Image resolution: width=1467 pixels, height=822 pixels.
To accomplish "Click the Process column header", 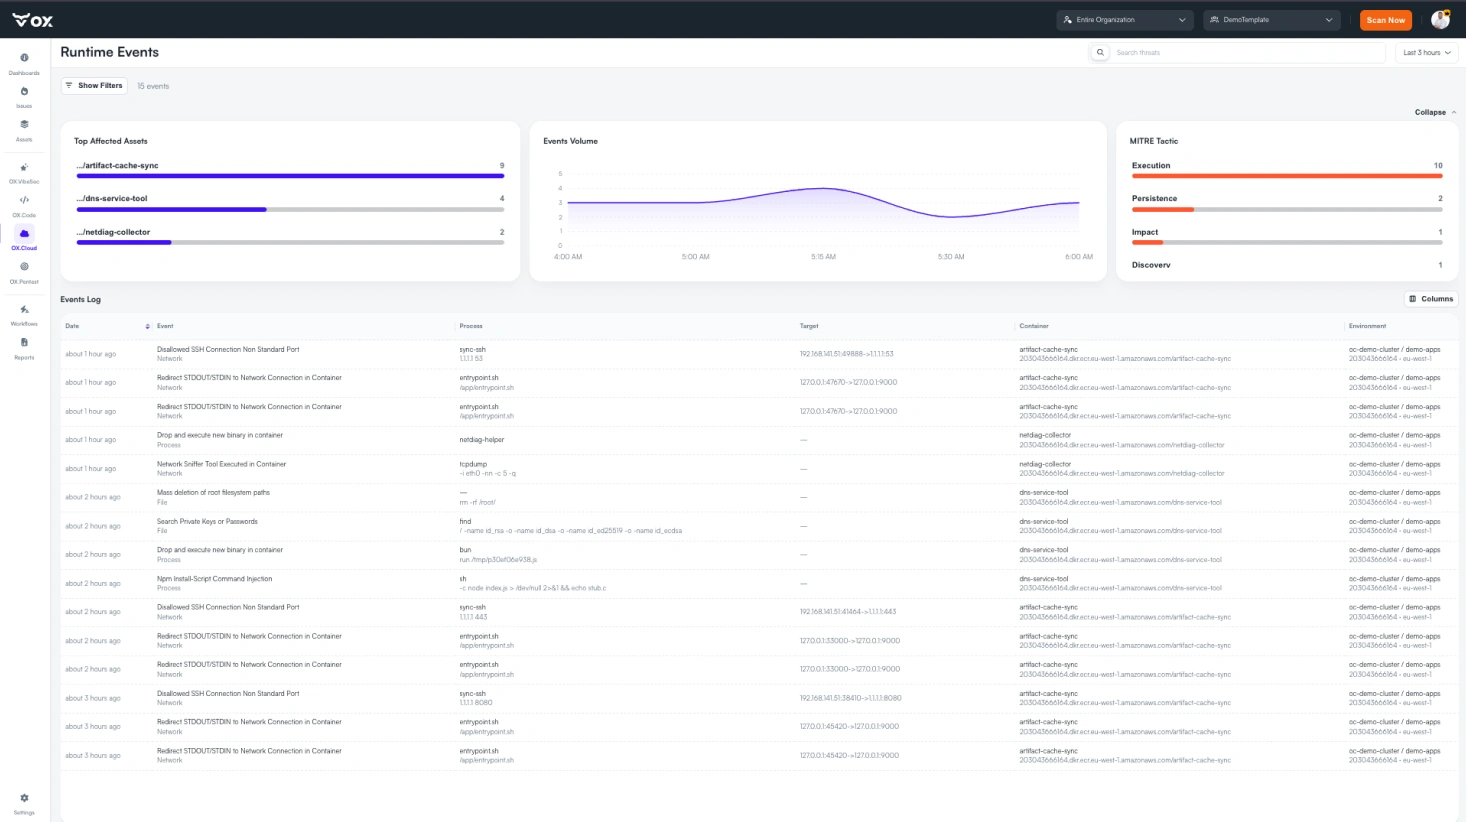I will coord(471,326).
